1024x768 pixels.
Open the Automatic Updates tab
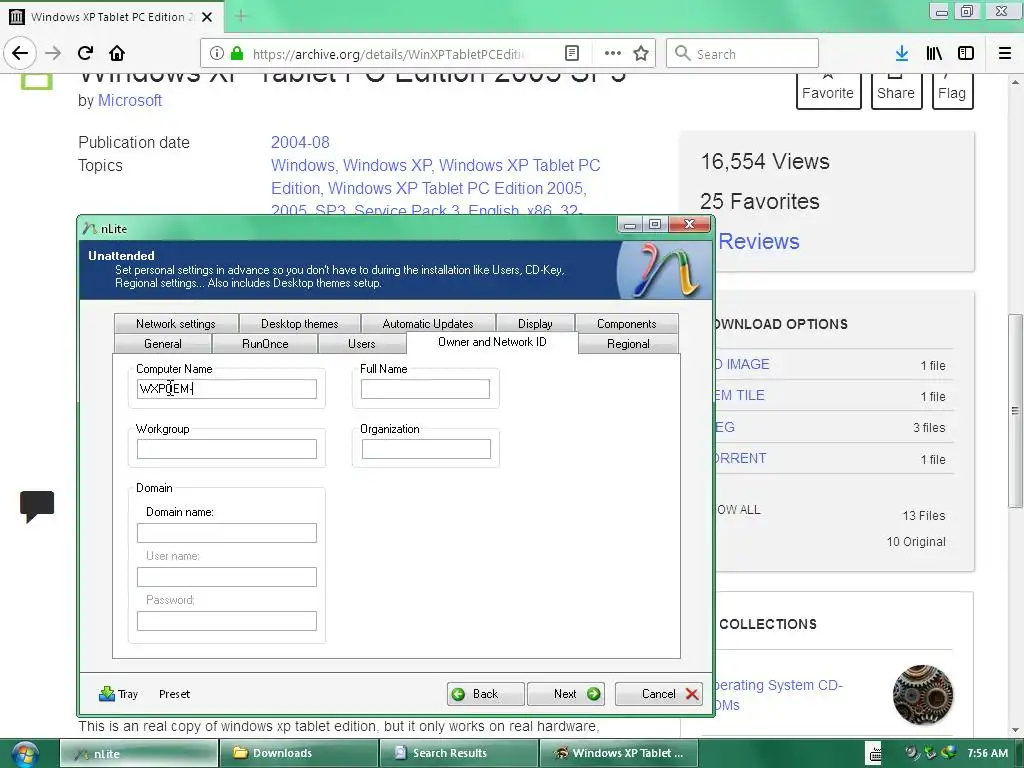[428, 324]
